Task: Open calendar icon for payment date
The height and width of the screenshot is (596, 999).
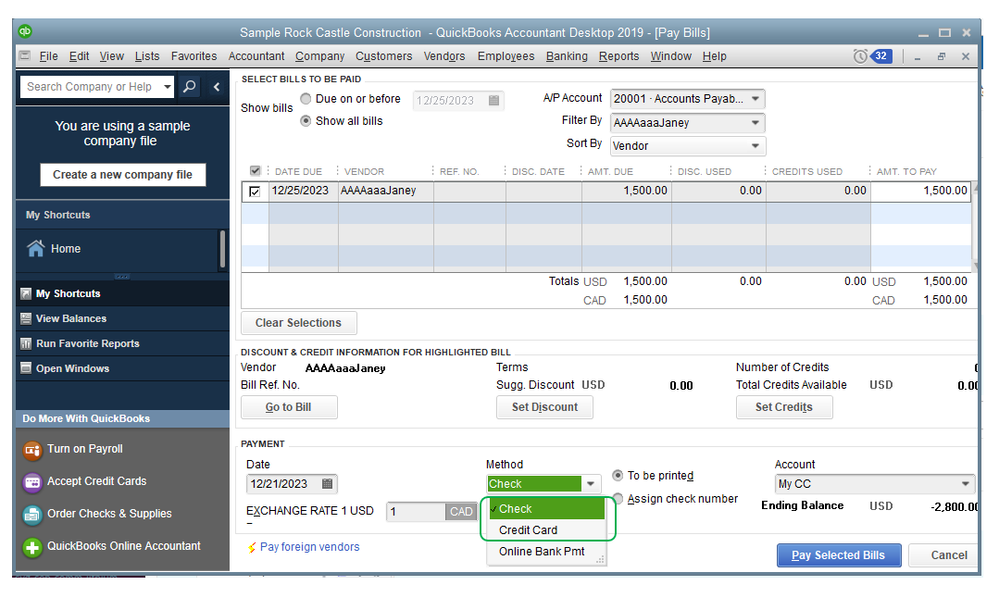Action: coord(327,484)
